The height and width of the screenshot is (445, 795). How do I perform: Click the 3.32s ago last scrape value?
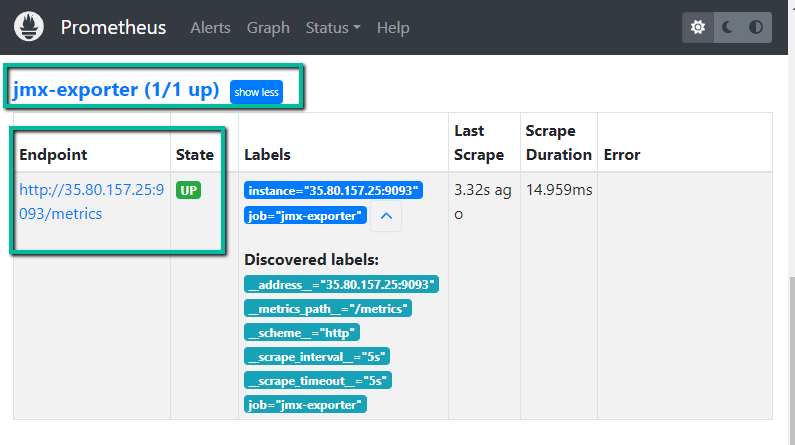(x=483, y=202)
